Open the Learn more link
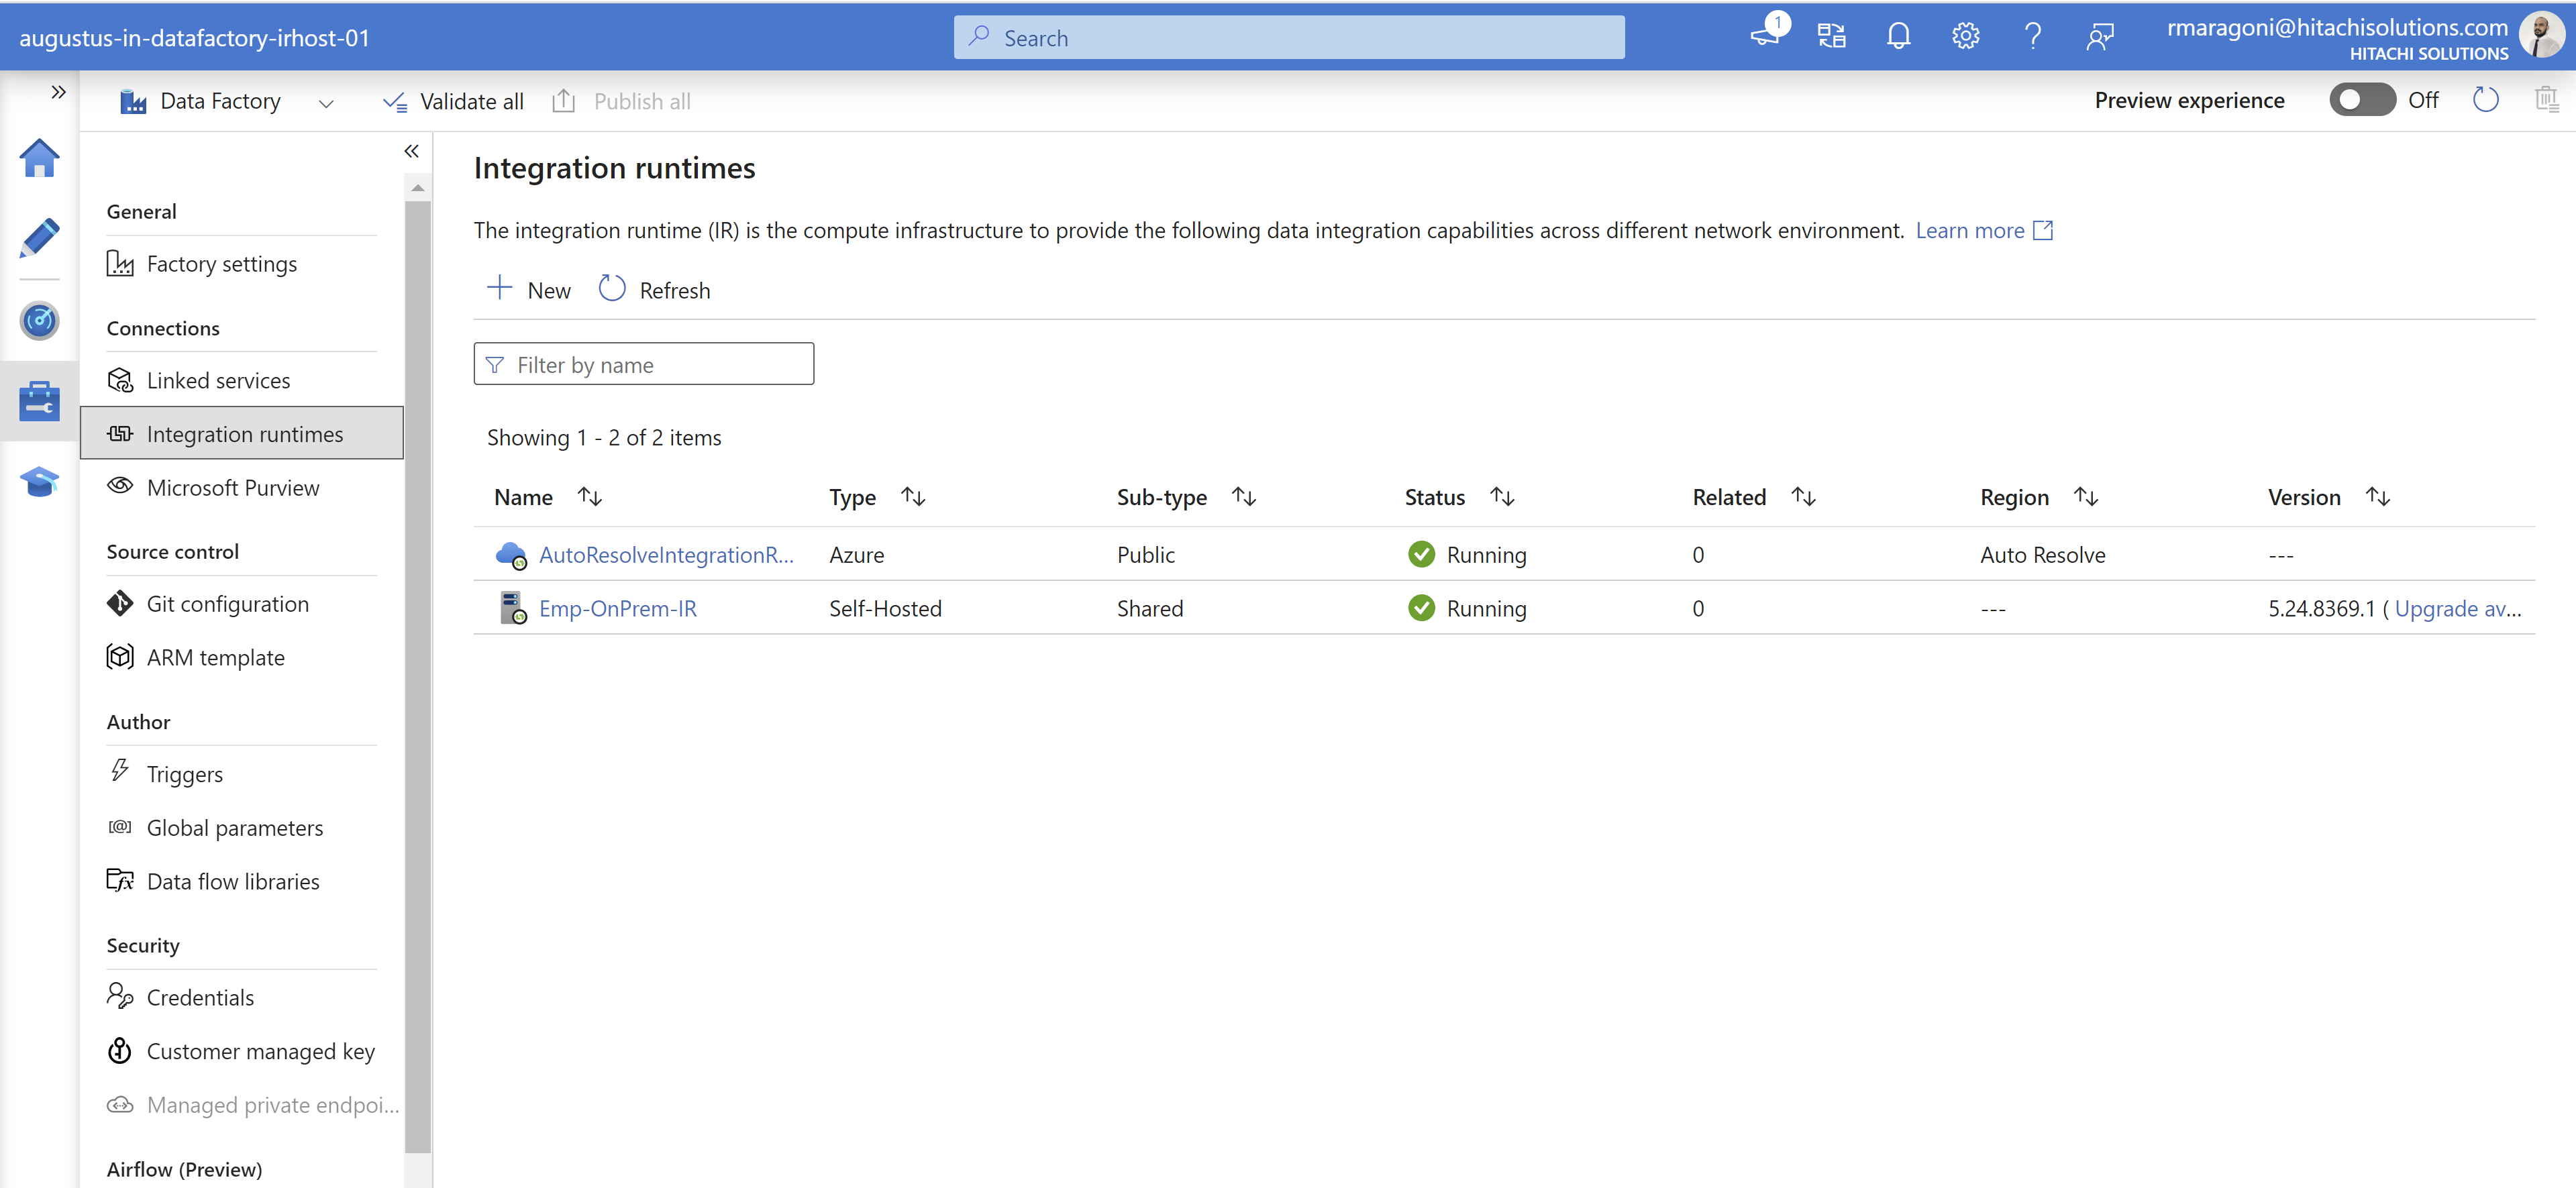 coord(1984,230)
